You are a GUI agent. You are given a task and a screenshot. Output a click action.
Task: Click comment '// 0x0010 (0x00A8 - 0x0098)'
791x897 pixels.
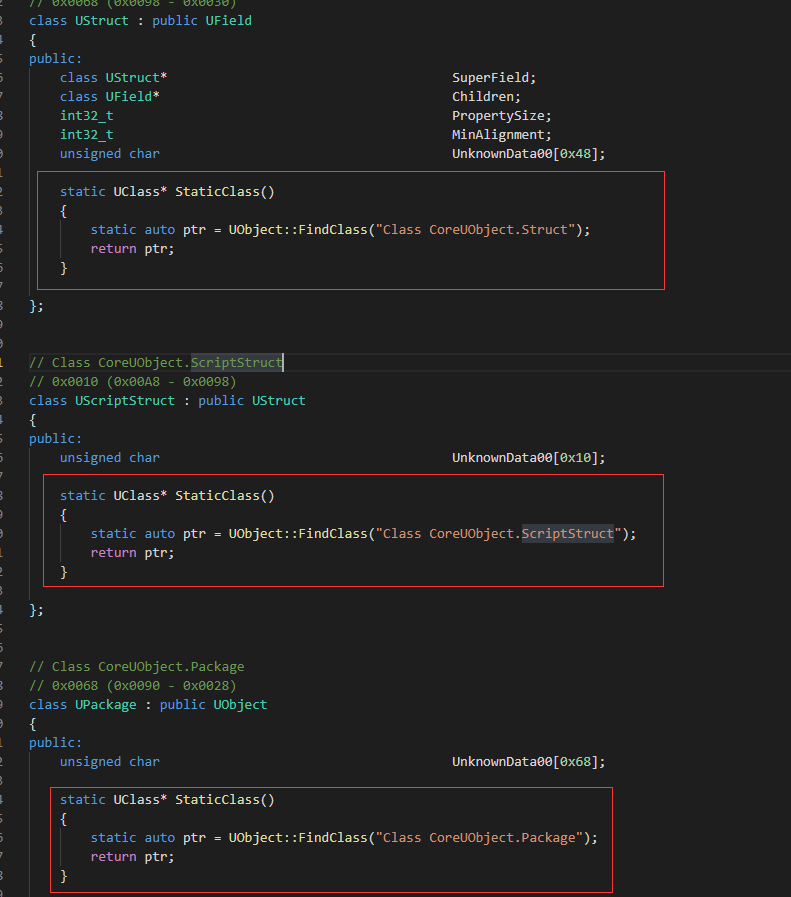coord(133,382)
